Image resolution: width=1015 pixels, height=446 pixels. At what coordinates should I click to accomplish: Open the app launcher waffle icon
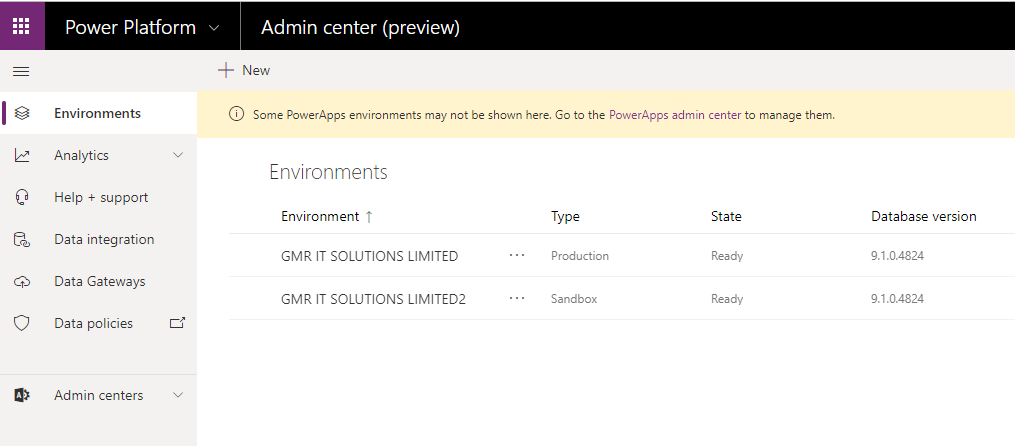(21, 25)
